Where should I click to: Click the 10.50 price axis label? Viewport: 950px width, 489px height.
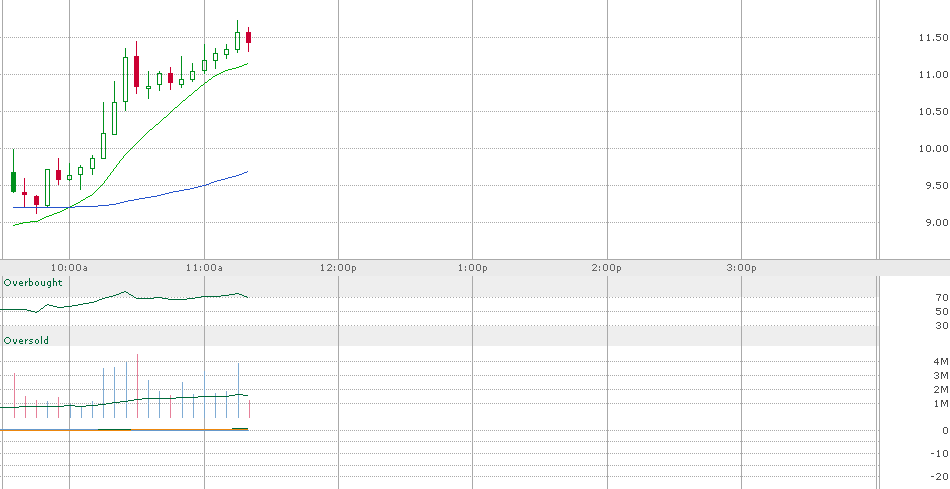coord(933,111)
